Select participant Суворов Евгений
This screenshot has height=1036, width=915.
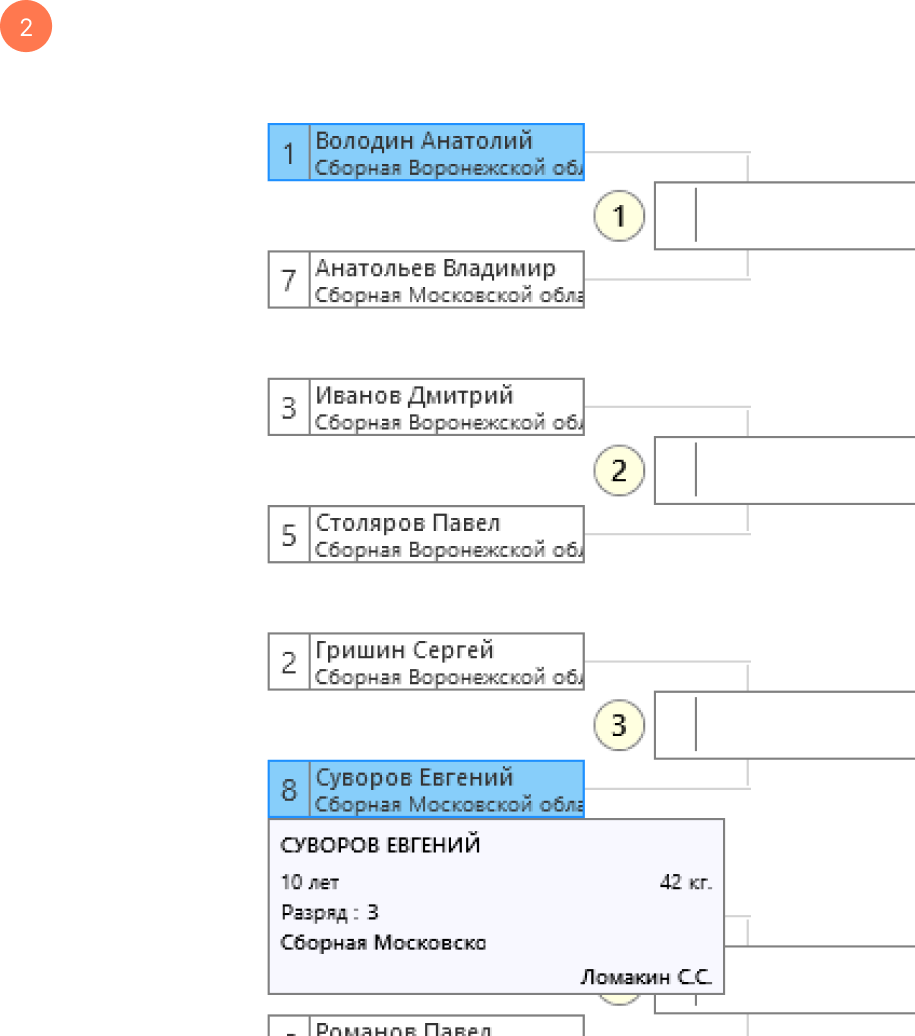pyautogui.click(x=446, y=788)
